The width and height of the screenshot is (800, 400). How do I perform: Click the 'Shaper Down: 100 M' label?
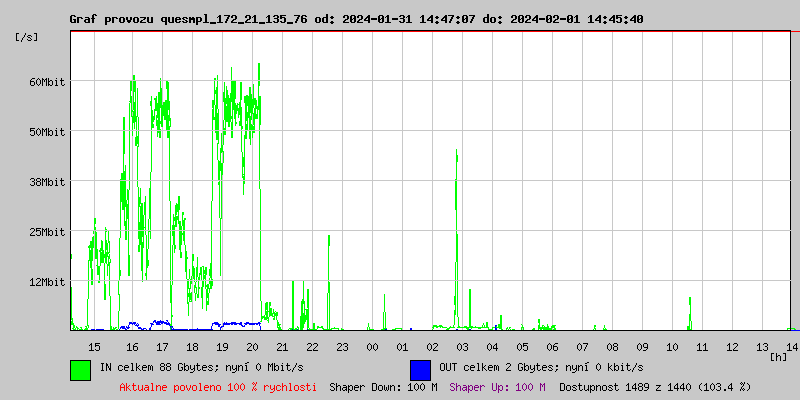[x=383, y=387]
